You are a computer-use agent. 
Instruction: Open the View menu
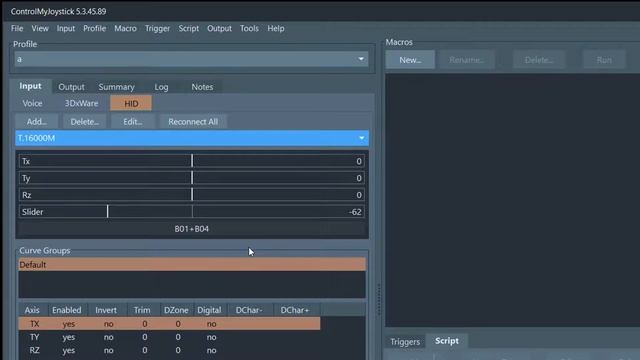click(x=40, y=28)
